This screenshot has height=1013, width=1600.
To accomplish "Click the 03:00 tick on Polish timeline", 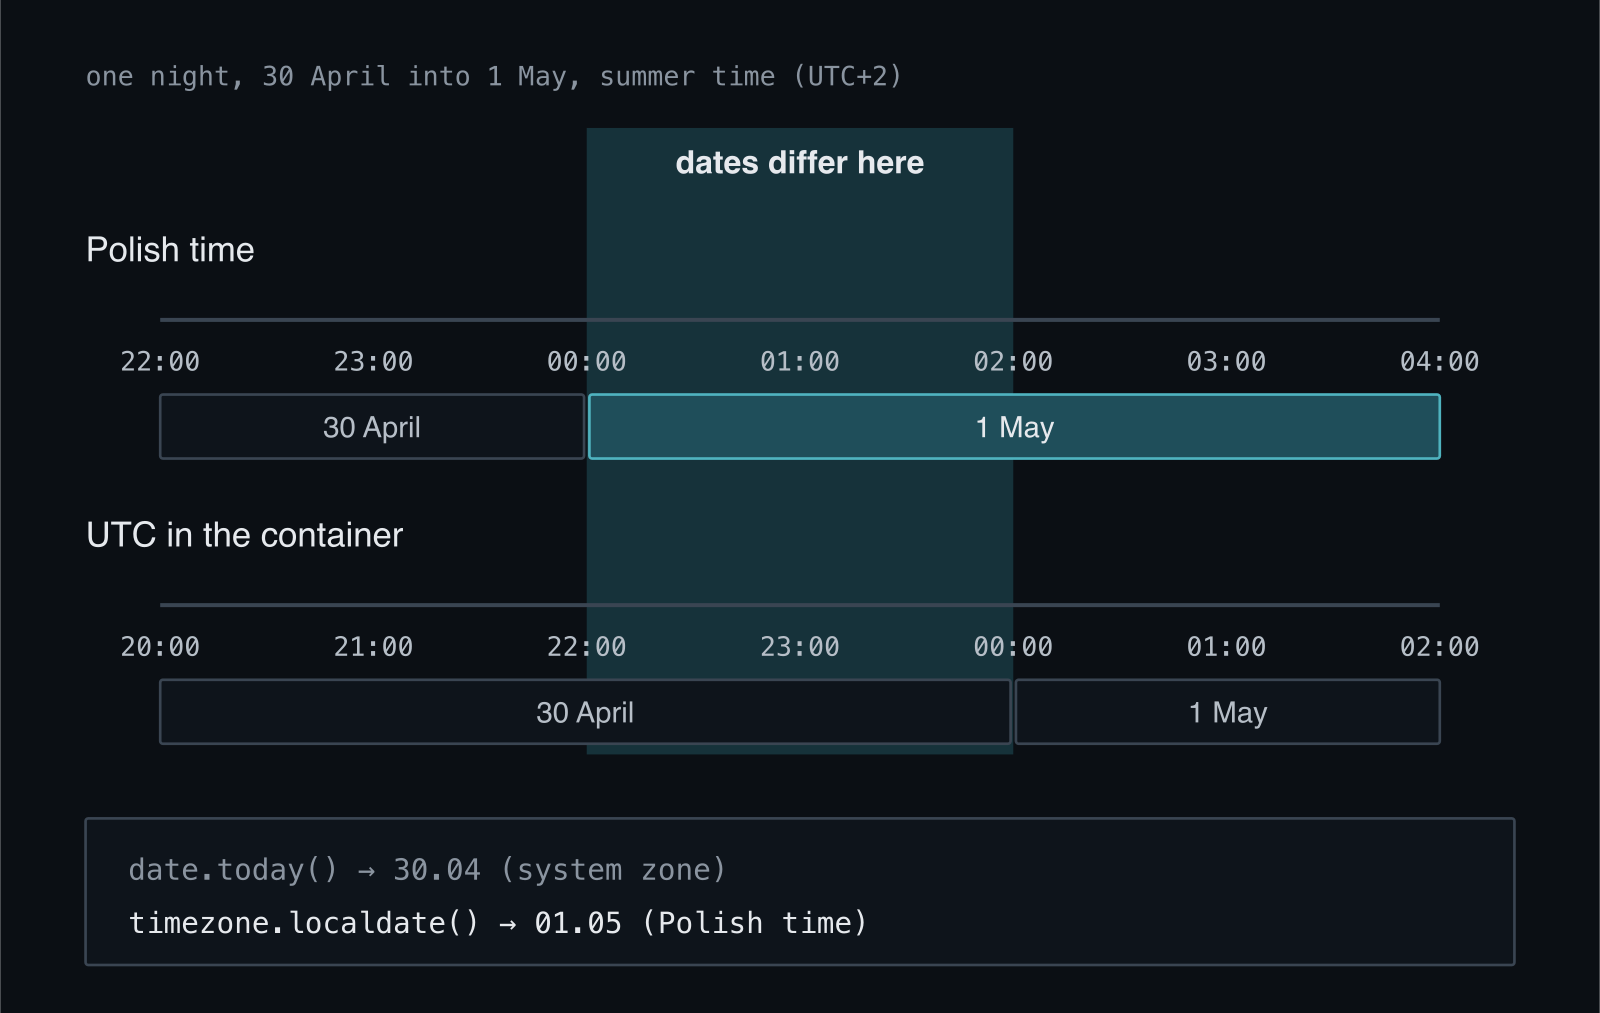I will click(1226, 362).
